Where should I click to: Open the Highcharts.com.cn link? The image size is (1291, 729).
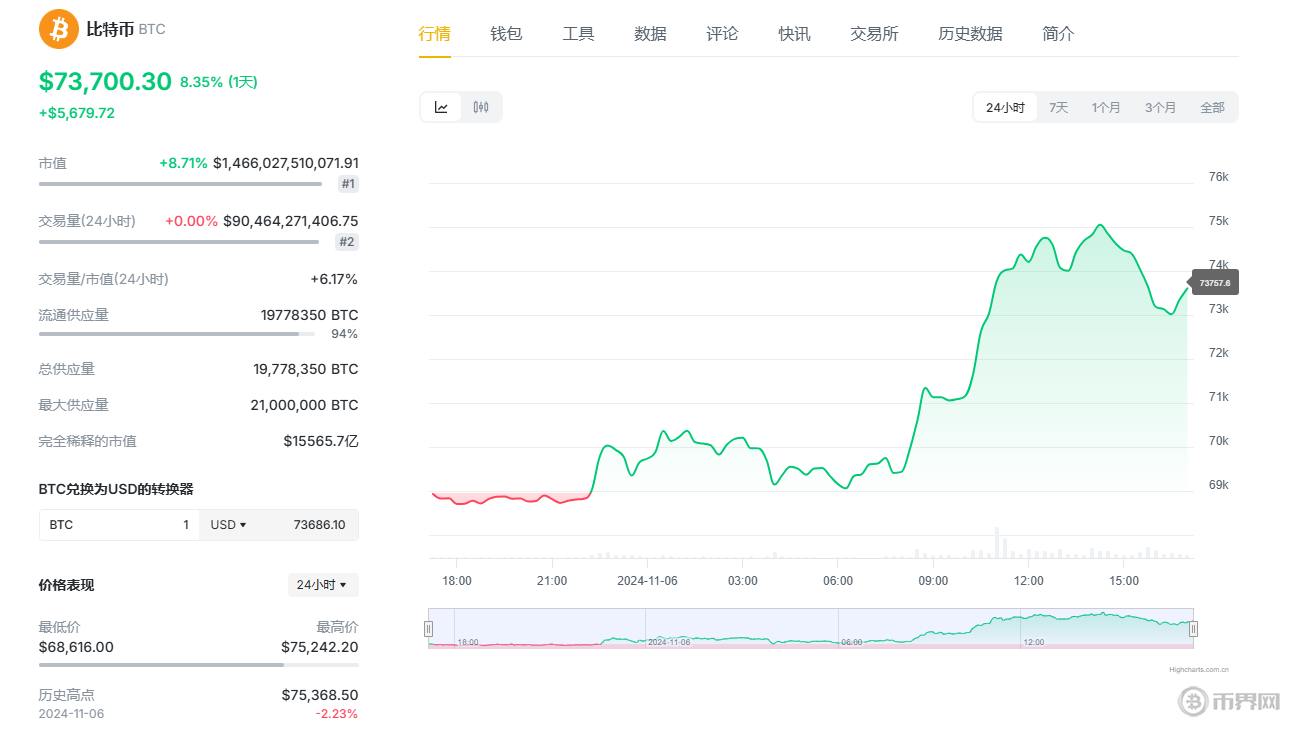1199,668
